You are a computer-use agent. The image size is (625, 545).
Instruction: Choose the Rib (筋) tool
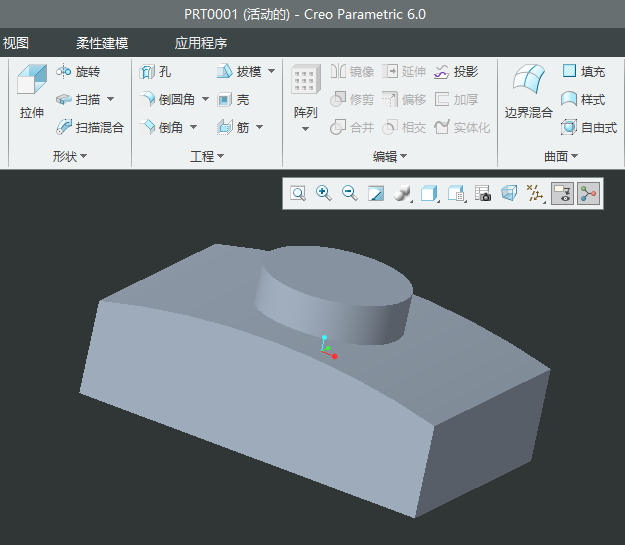point(233,128)
